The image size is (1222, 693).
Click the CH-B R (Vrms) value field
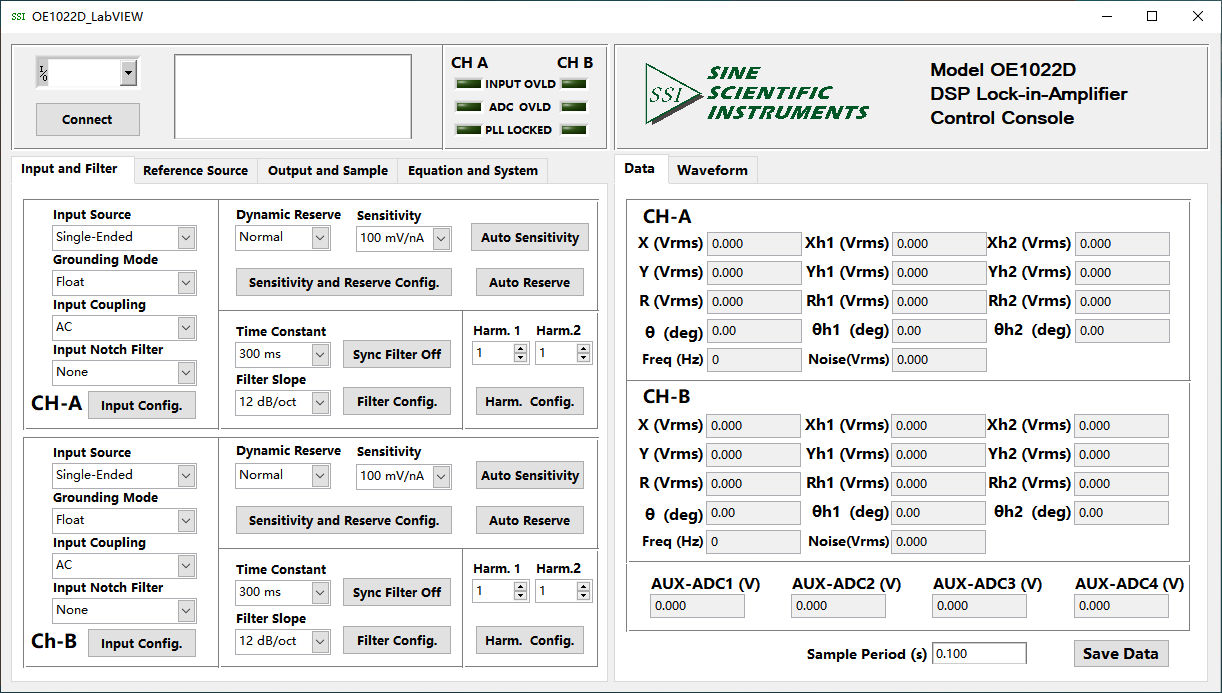[x=753, y=484]
